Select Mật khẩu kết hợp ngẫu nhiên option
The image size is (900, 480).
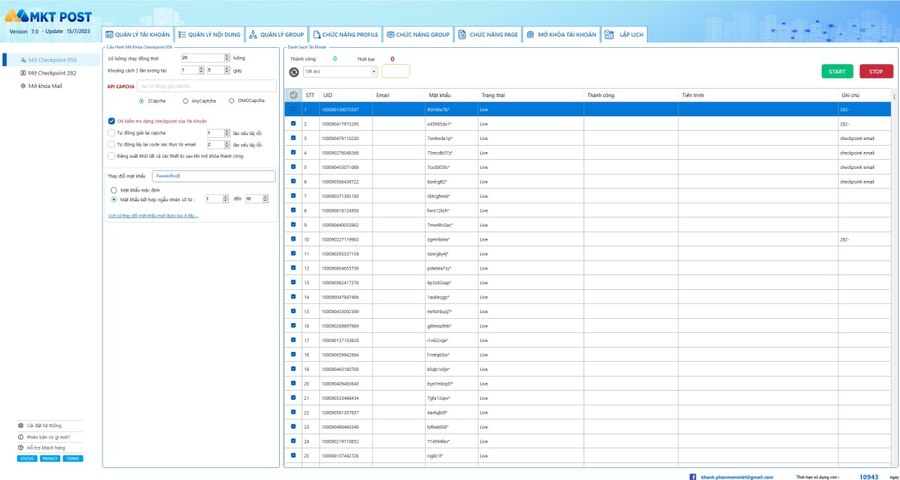[x=114, y=199]
